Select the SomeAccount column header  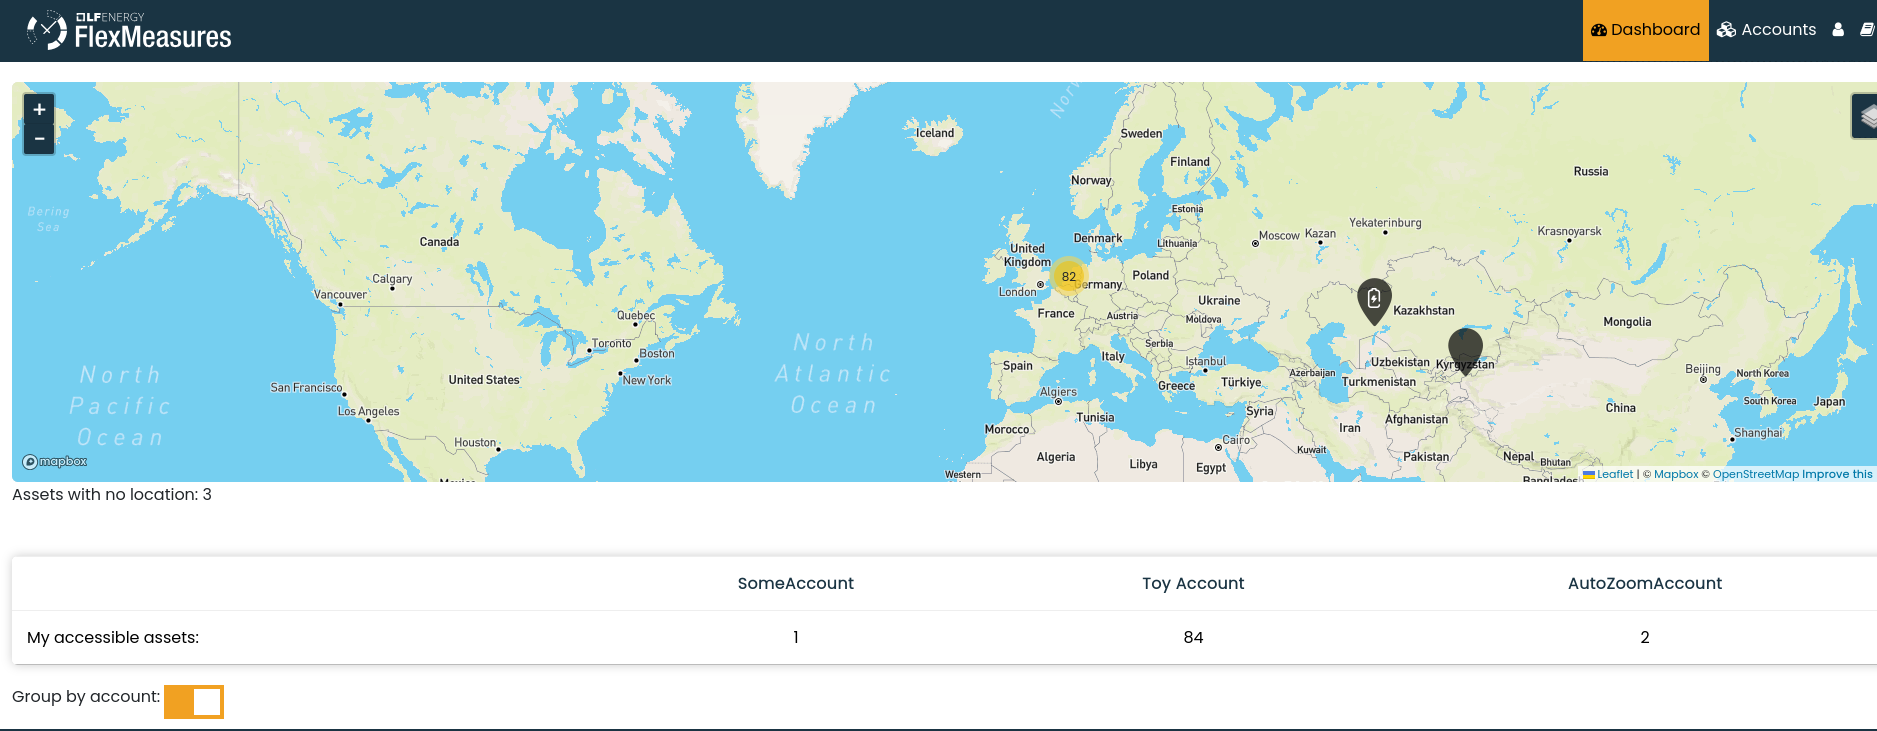(x=795, y=584)
